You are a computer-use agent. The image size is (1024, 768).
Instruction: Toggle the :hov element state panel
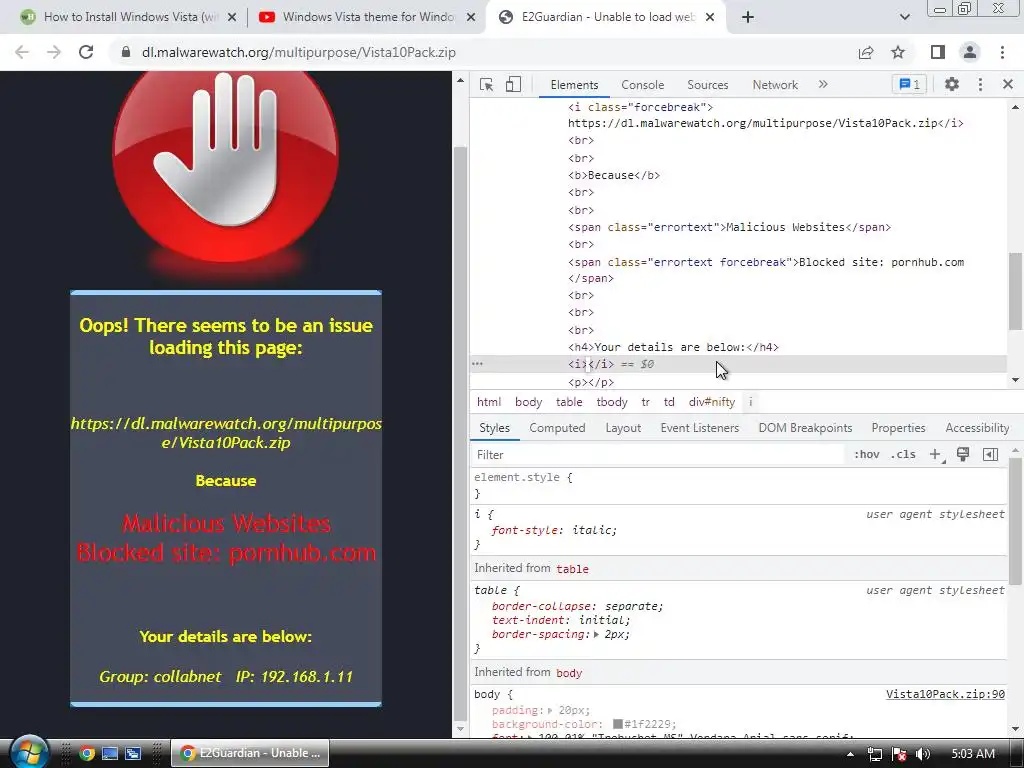click(x=867, y=455)
